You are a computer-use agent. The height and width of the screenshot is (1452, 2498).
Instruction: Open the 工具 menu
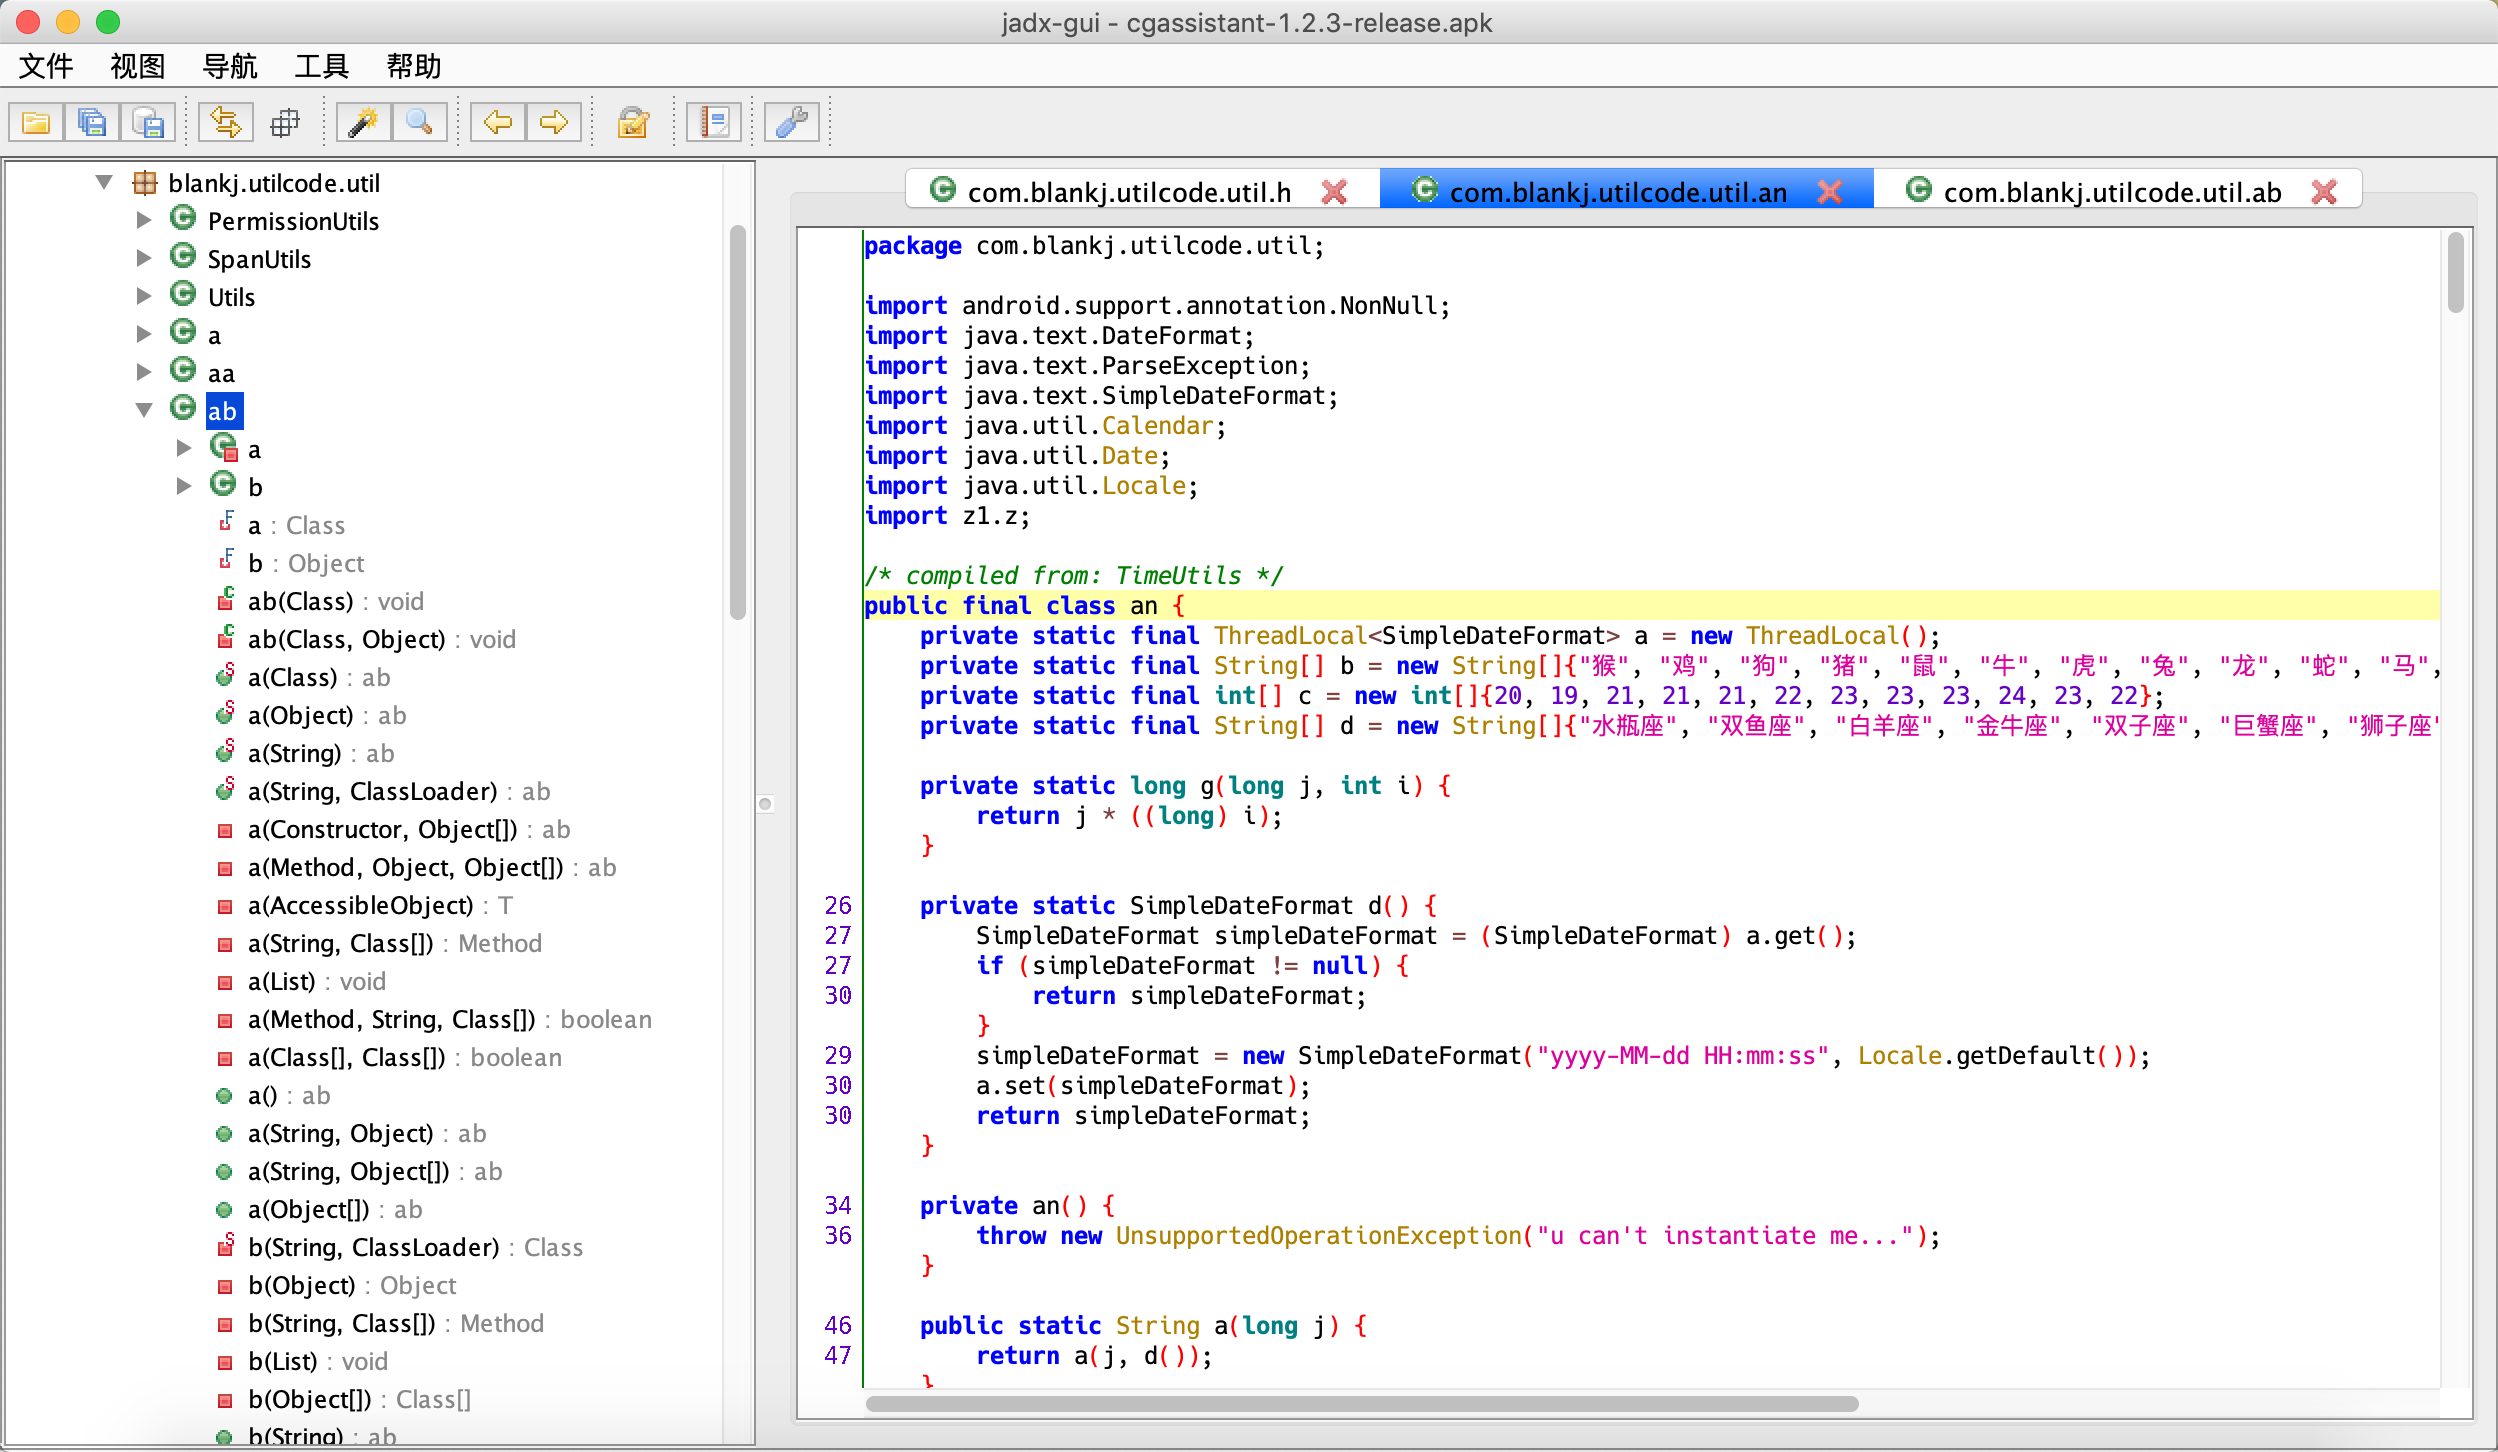321,66
